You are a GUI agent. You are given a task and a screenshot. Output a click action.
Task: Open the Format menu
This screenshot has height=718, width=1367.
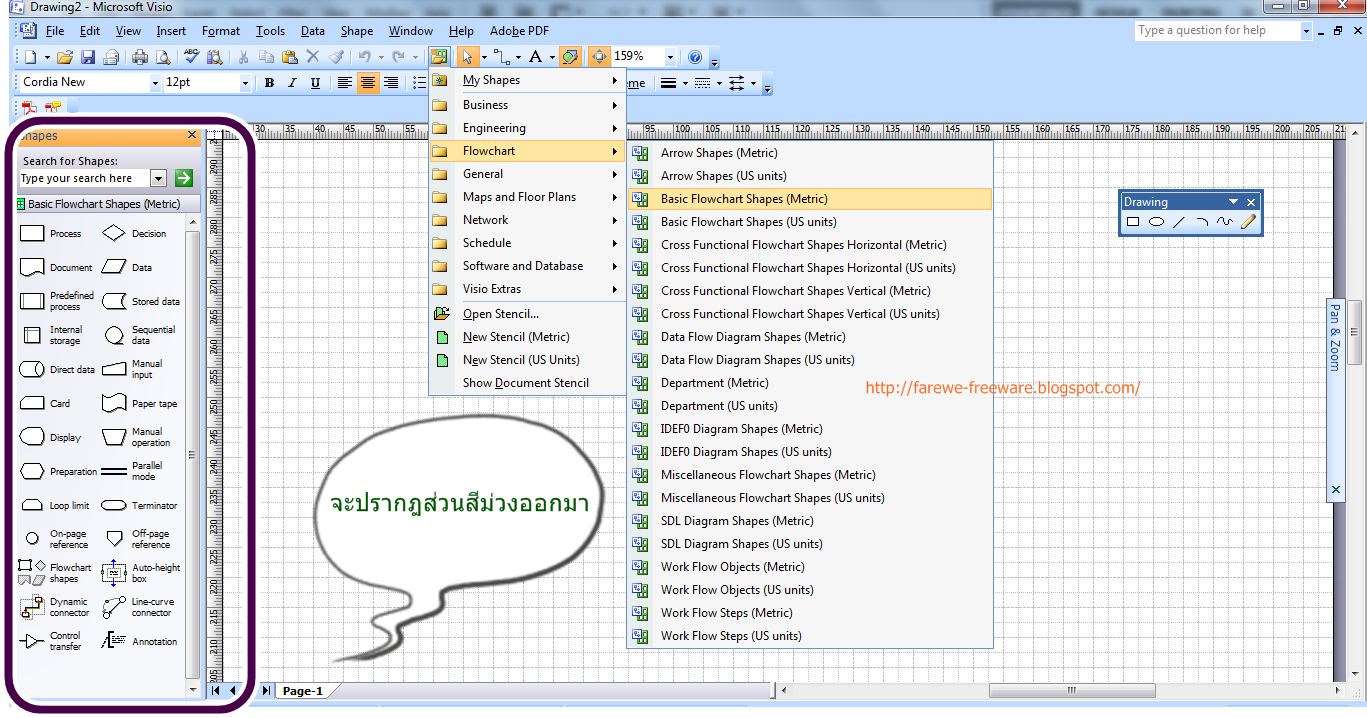click(221, 31)
